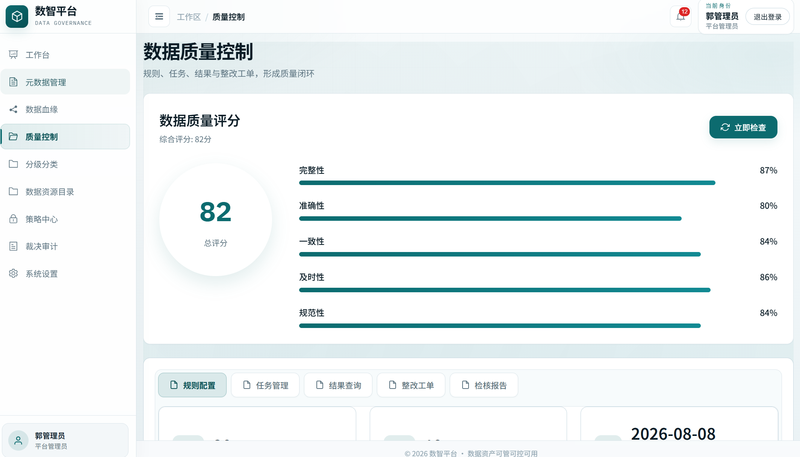The image size is (800, 457).
Task: Click the 郭管理员 identity in the header
Action: [722, 16]
